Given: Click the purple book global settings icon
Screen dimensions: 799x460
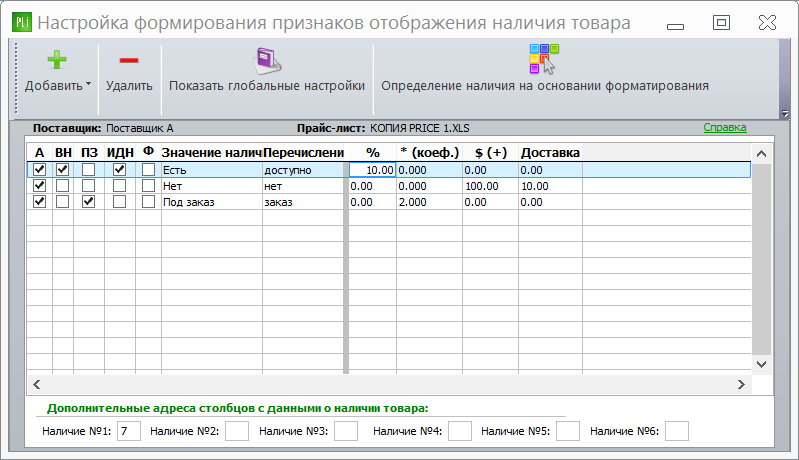Looking at the screenshot, I should point(267,60).
